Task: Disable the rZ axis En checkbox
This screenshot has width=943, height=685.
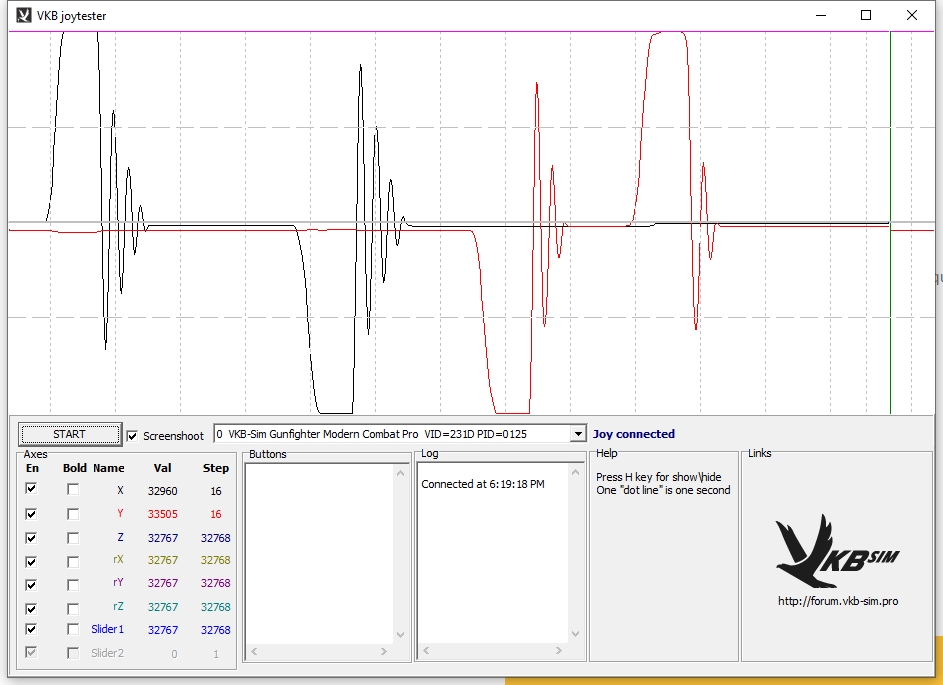Action: (x=31, y=607)
